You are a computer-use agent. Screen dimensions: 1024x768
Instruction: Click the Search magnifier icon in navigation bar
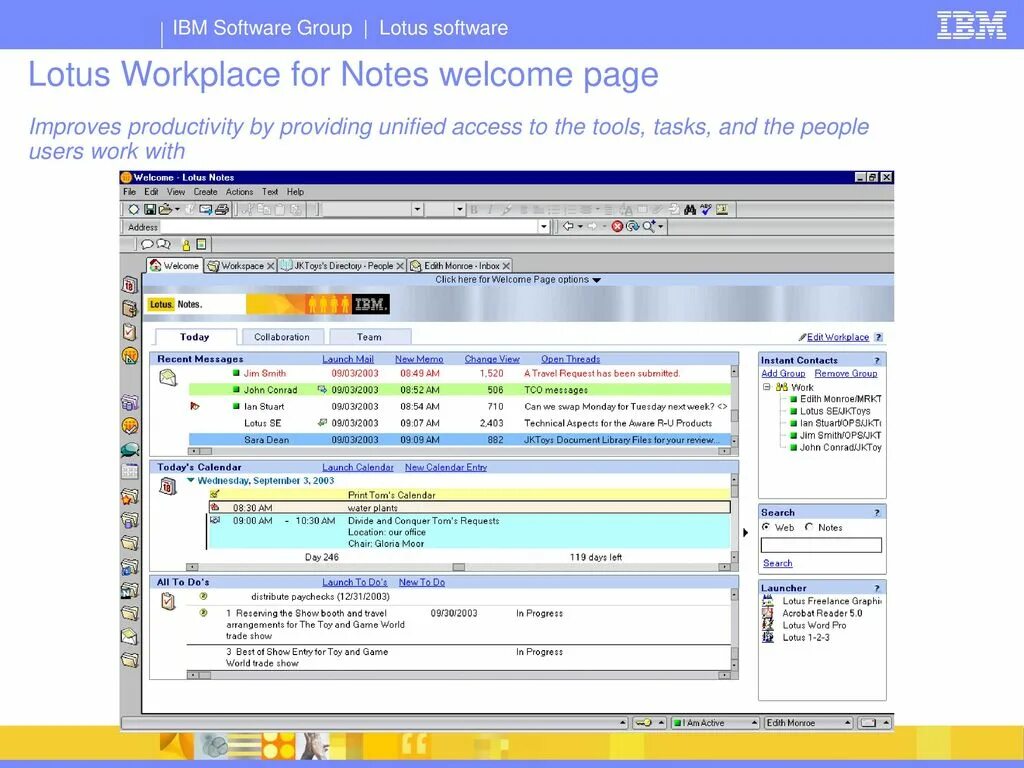648,227
